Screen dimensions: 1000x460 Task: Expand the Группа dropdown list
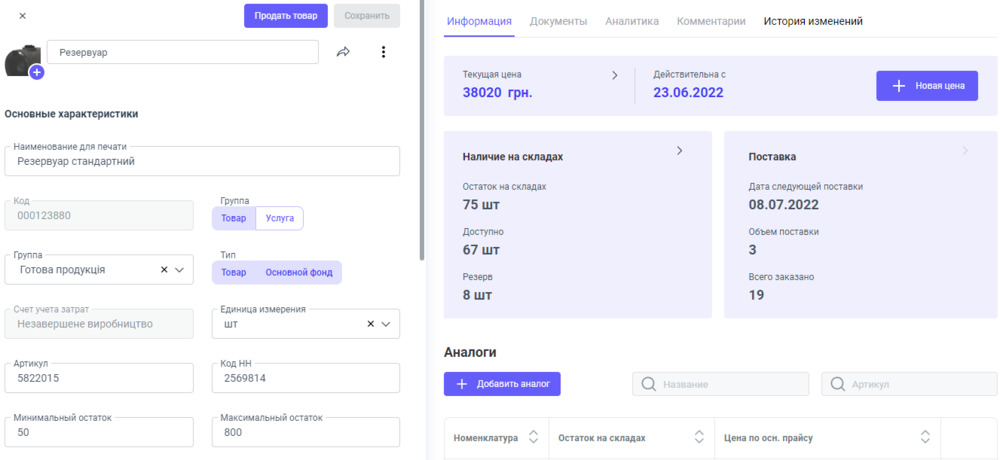click(x=180, y=270)
